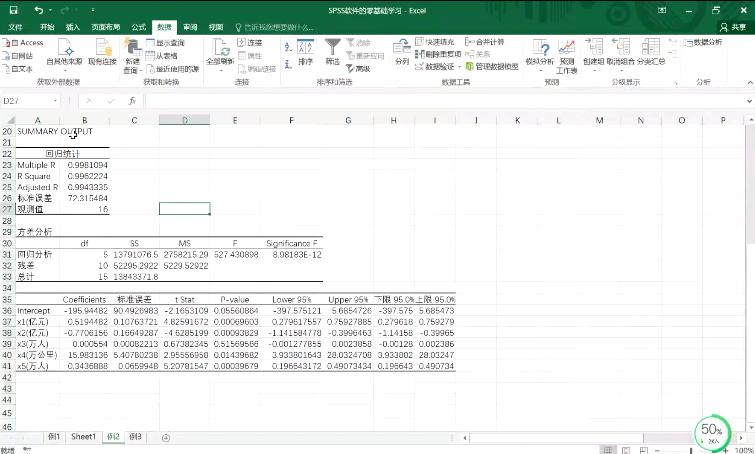Viewport: 755px width, 454px height.
Task: Open 高级 advanced filter
Action: click(x=359, y=69)
